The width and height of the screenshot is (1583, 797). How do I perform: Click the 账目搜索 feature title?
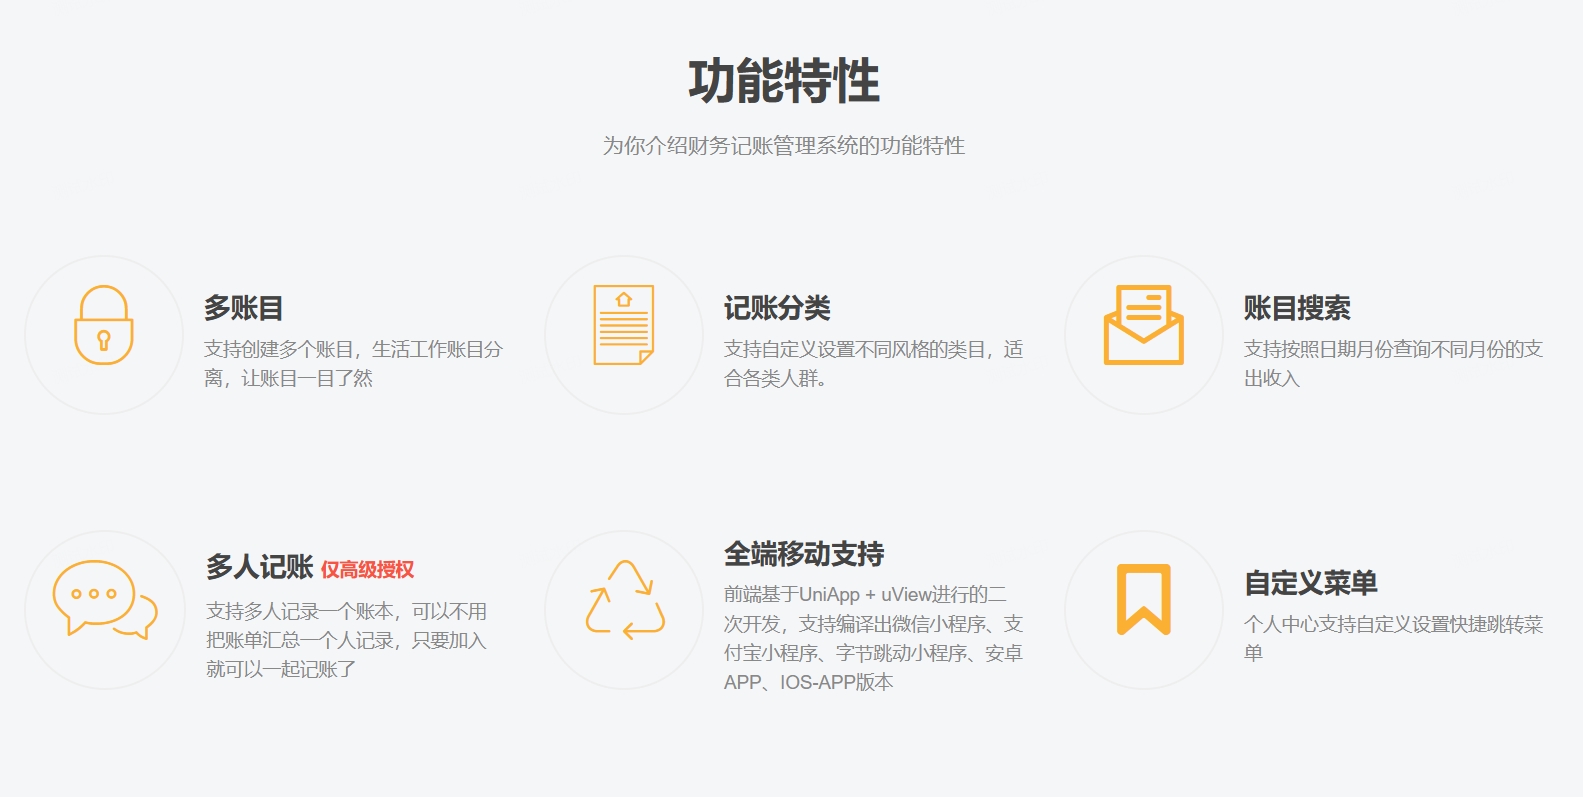tap(1297, 308)
